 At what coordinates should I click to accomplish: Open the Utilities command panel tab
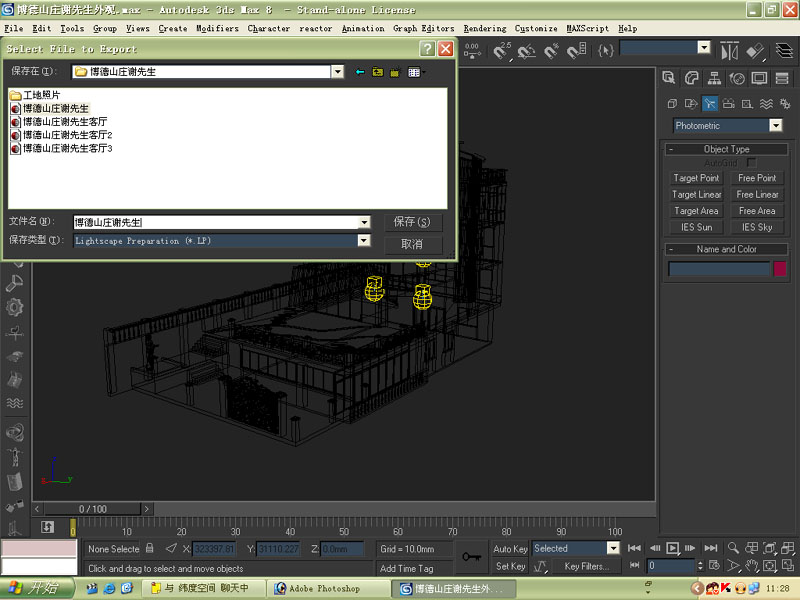(782, 78)
